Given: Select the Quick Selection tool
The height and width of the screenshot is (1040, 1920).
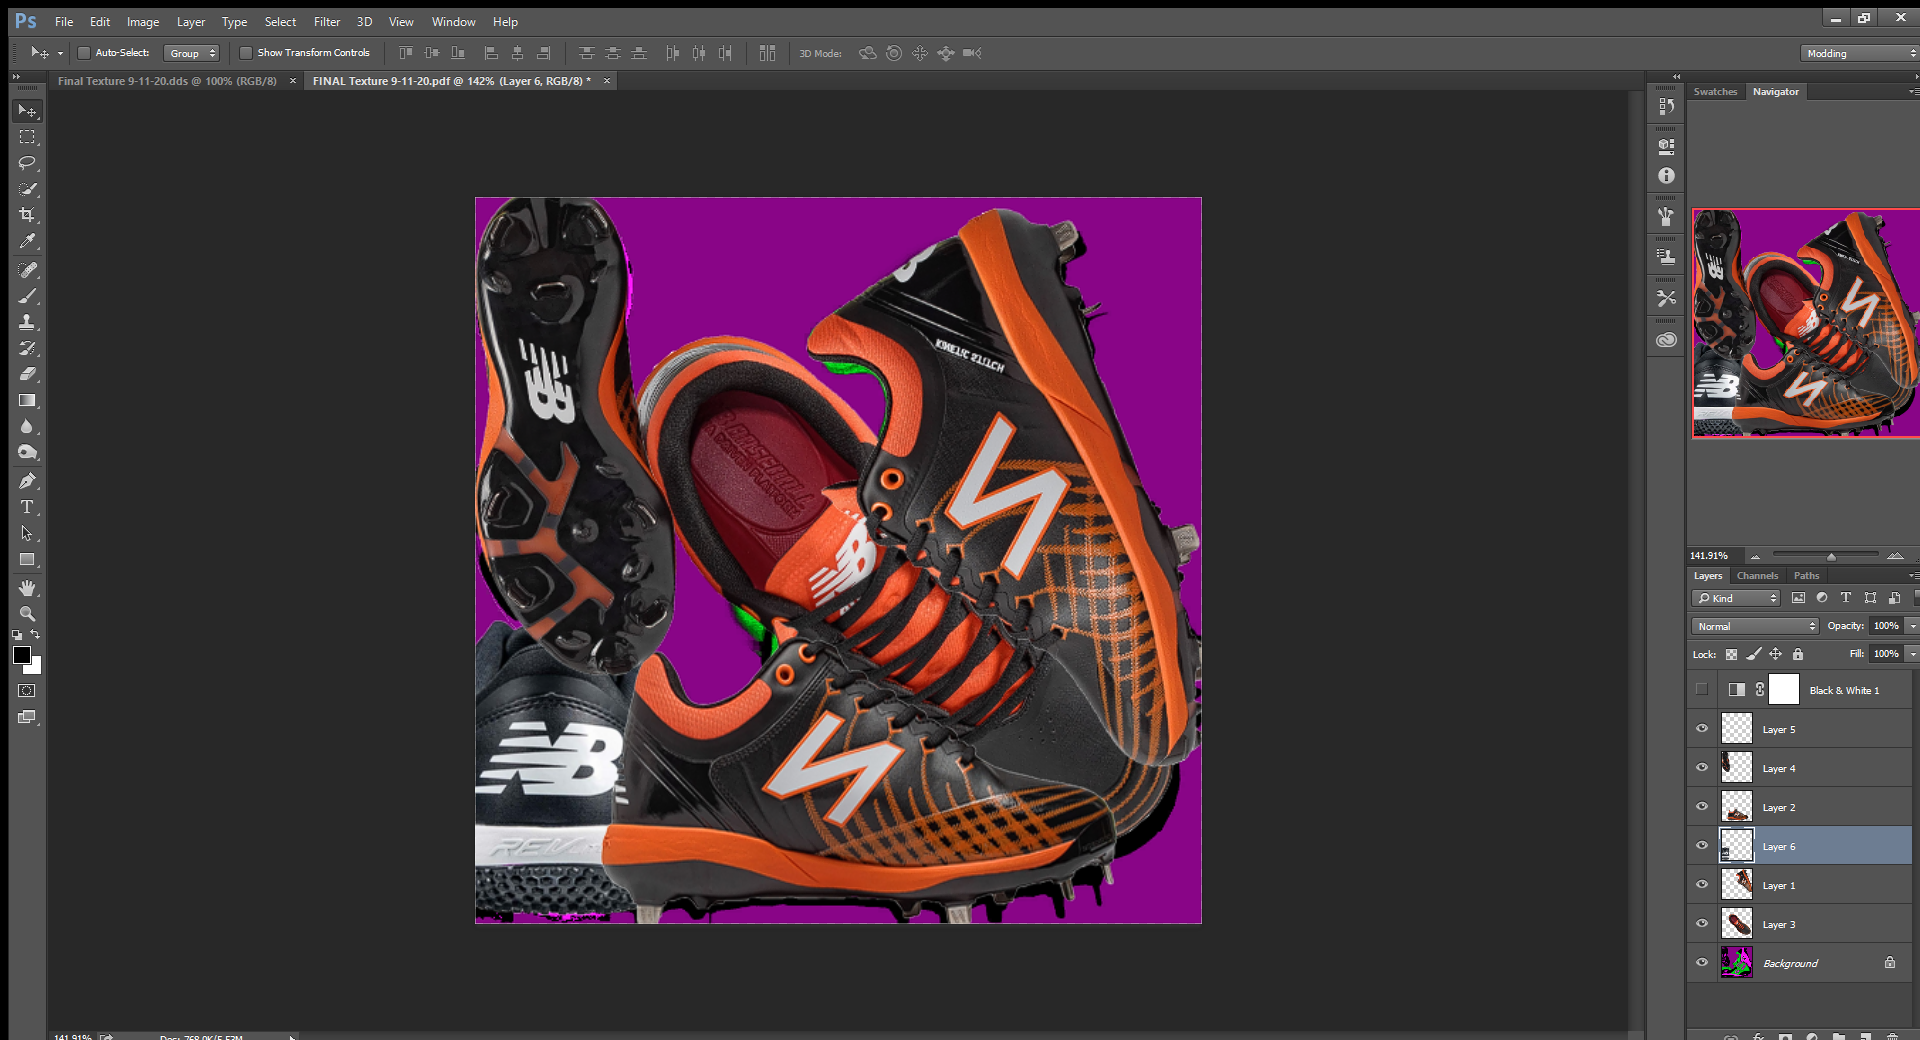Looking at the screenshot, I should click(x=27, y=189).
